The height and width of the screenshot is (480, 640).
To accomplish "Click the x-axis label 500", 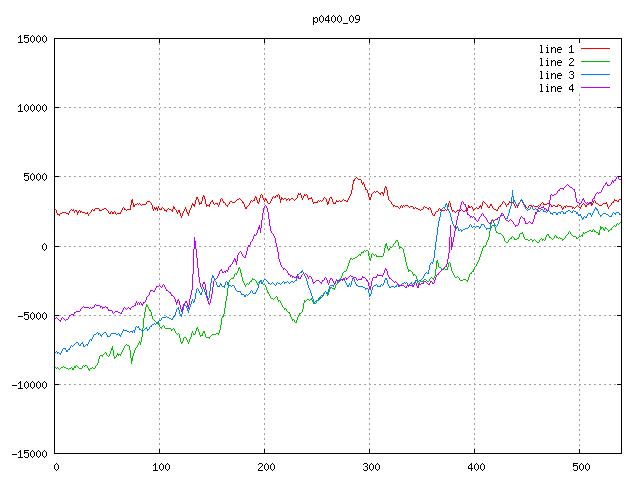I will pos(581,467).
